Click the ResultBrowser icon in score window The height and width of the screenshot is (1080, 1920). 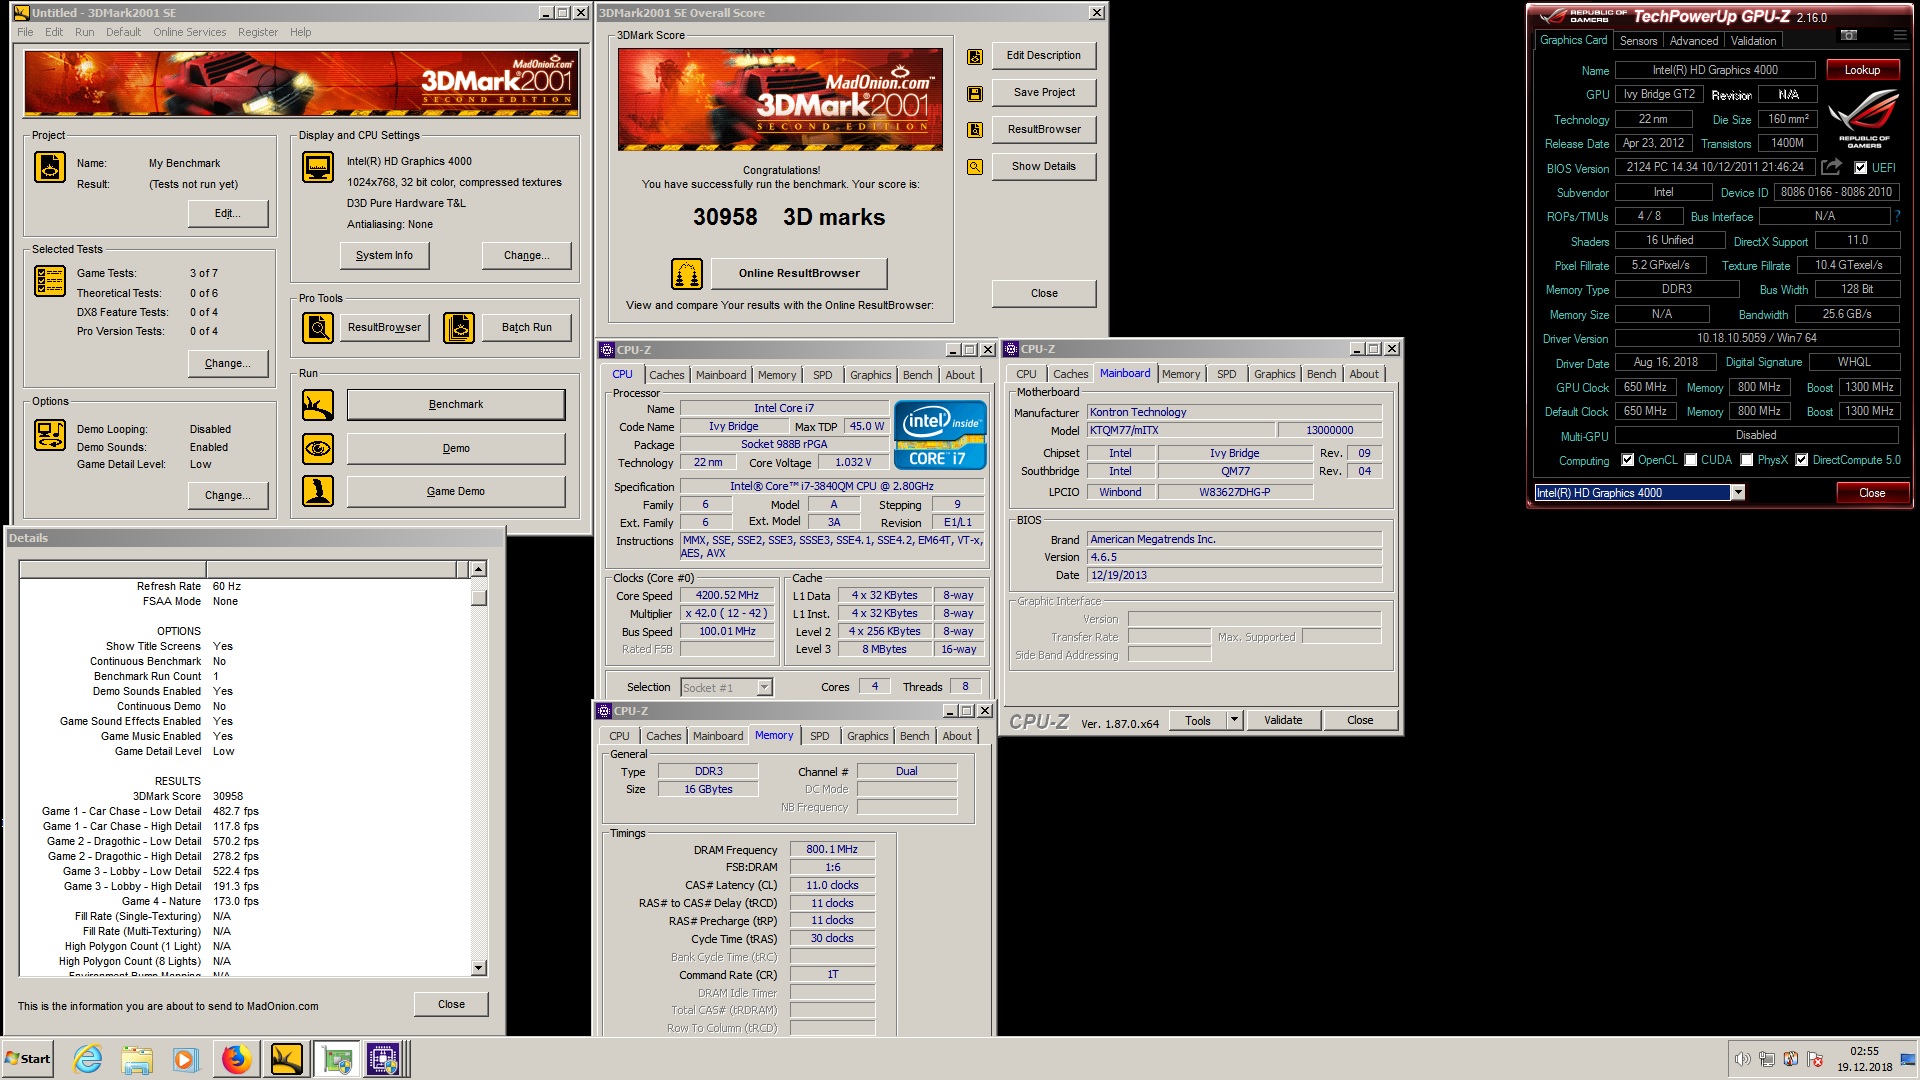(975, 130)
